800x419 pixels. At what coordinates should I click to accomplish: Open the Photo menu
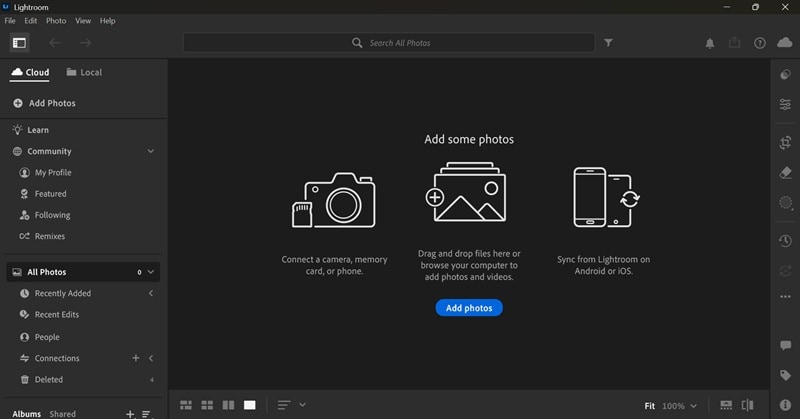pos(56,21)
